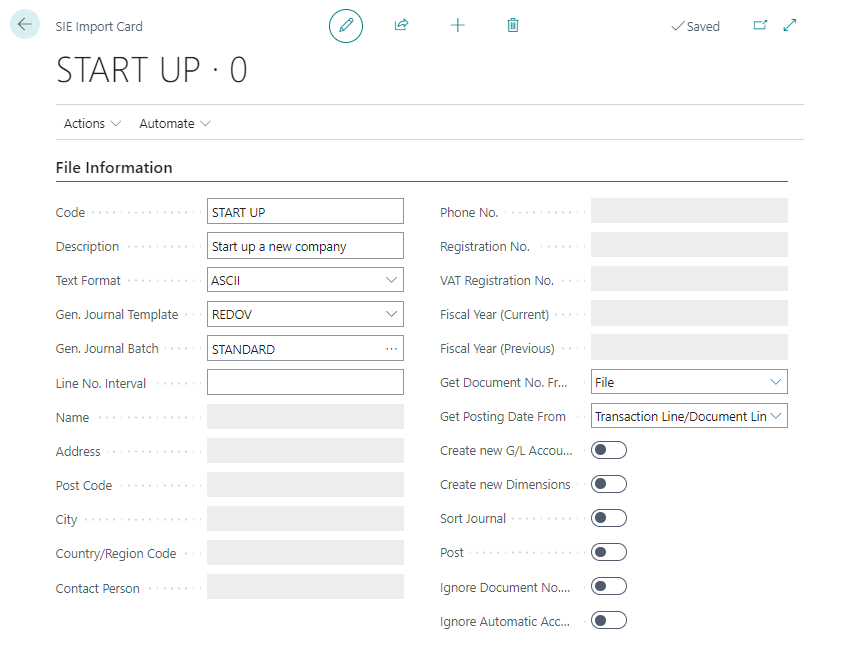Toggle Ignore Automatic Acc. switch
Image resolution: width=858 pixels, height=661 pixels.
point(608,621)
